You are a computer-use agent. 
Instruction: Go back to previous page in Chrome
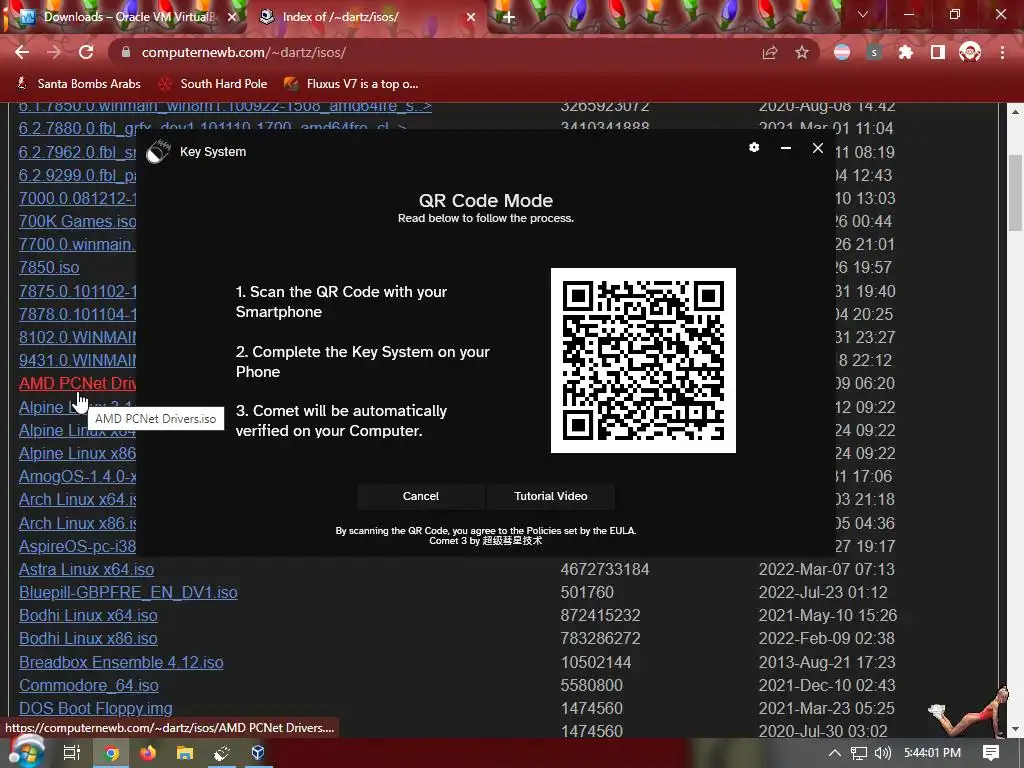[x=22, y=53]
